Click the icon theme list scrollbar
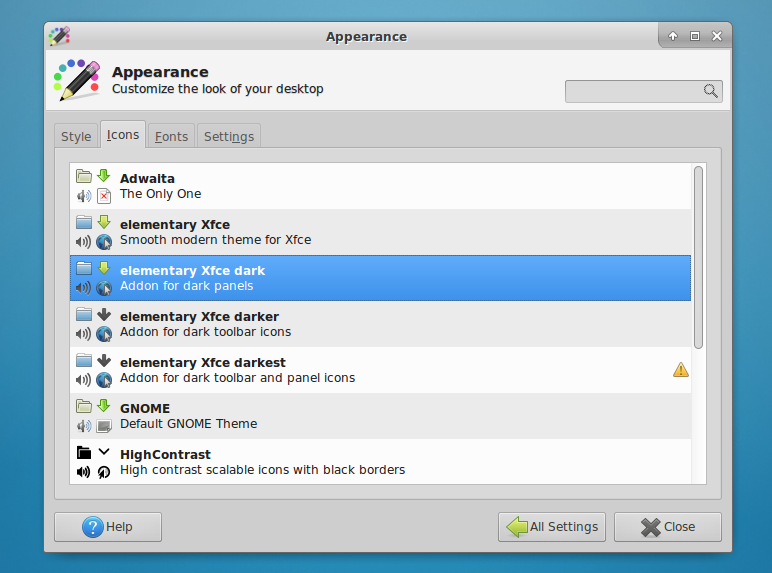 pyautogui.click(x=698, y=257)
